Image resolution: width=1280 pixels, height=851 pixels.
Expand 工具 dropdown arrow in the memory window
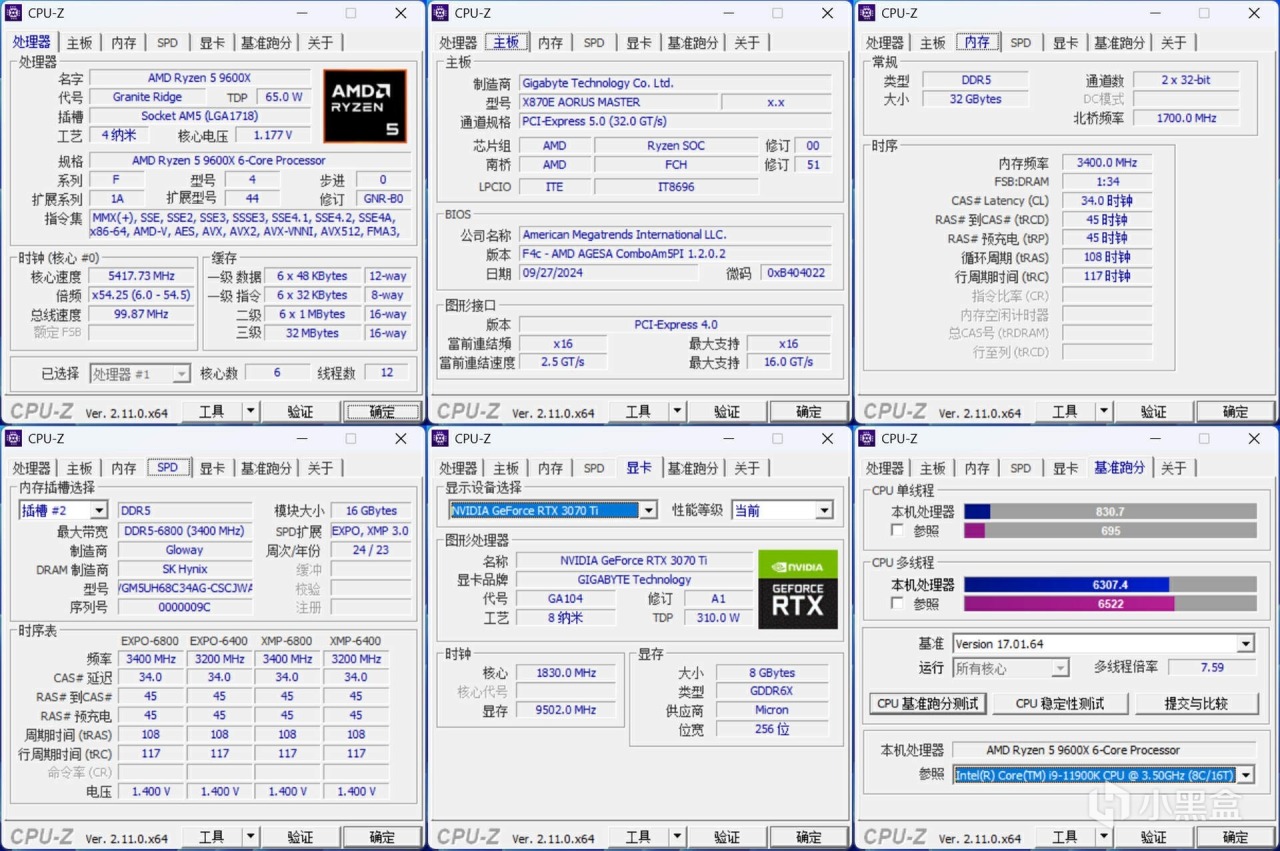[1104, 411]
